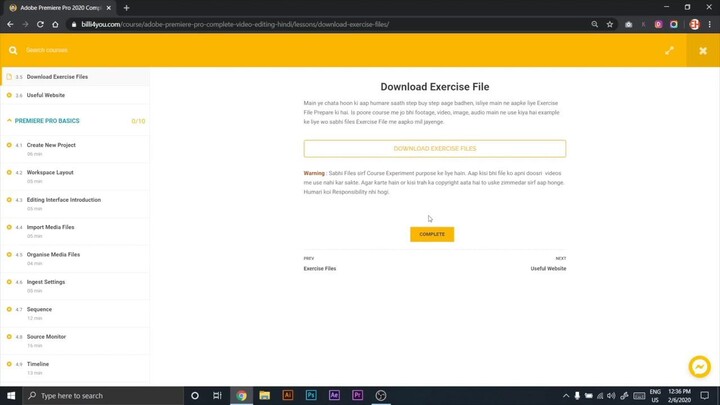Image resolution: width=720 pixels, height=405 pixels.
Task: Open the Chrome three-dot menu
Action: [710, 24]
